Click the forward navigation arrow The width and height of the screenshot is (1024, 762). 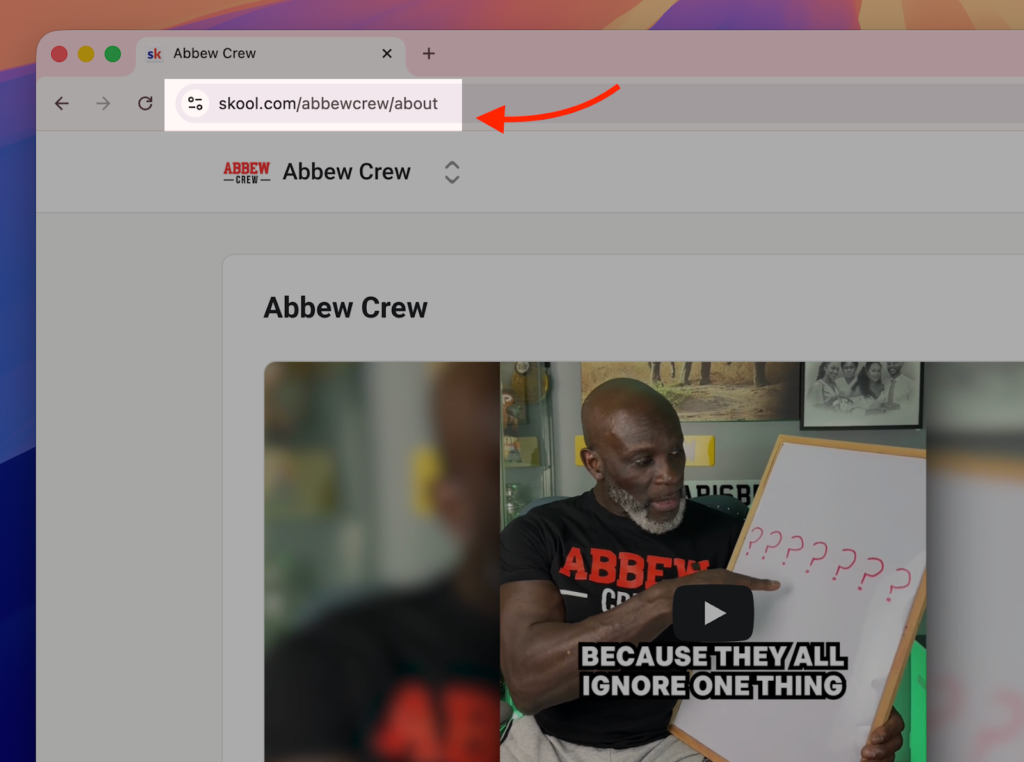point(103,103)
